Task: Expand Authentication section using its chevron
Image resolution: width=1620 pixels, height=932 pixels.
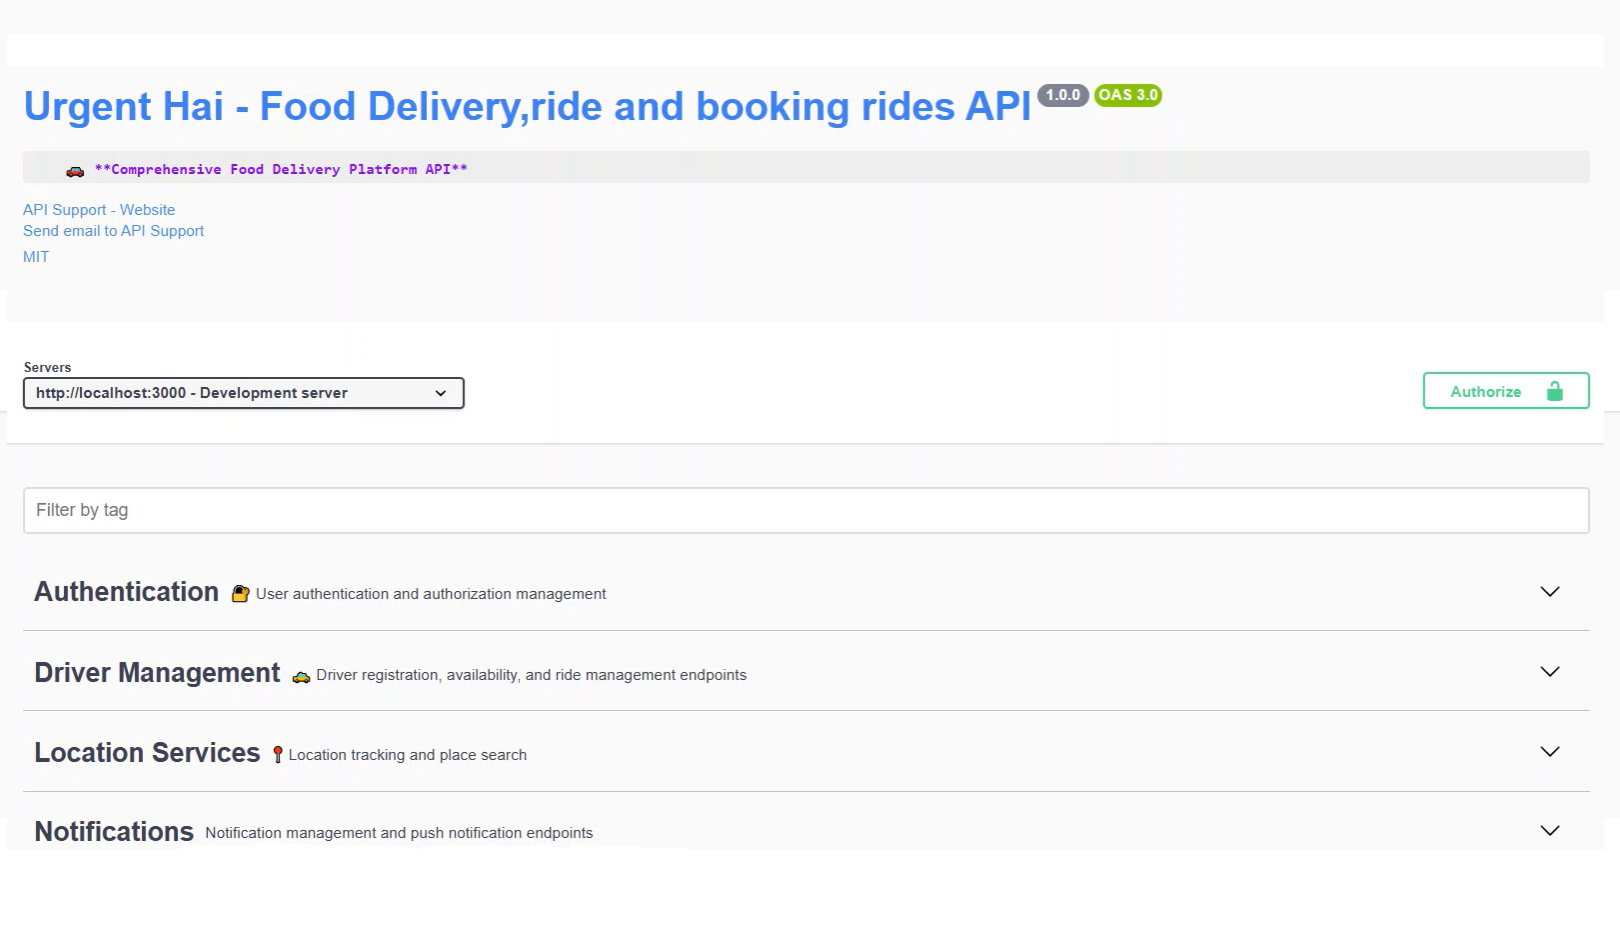Action: 1549,592
